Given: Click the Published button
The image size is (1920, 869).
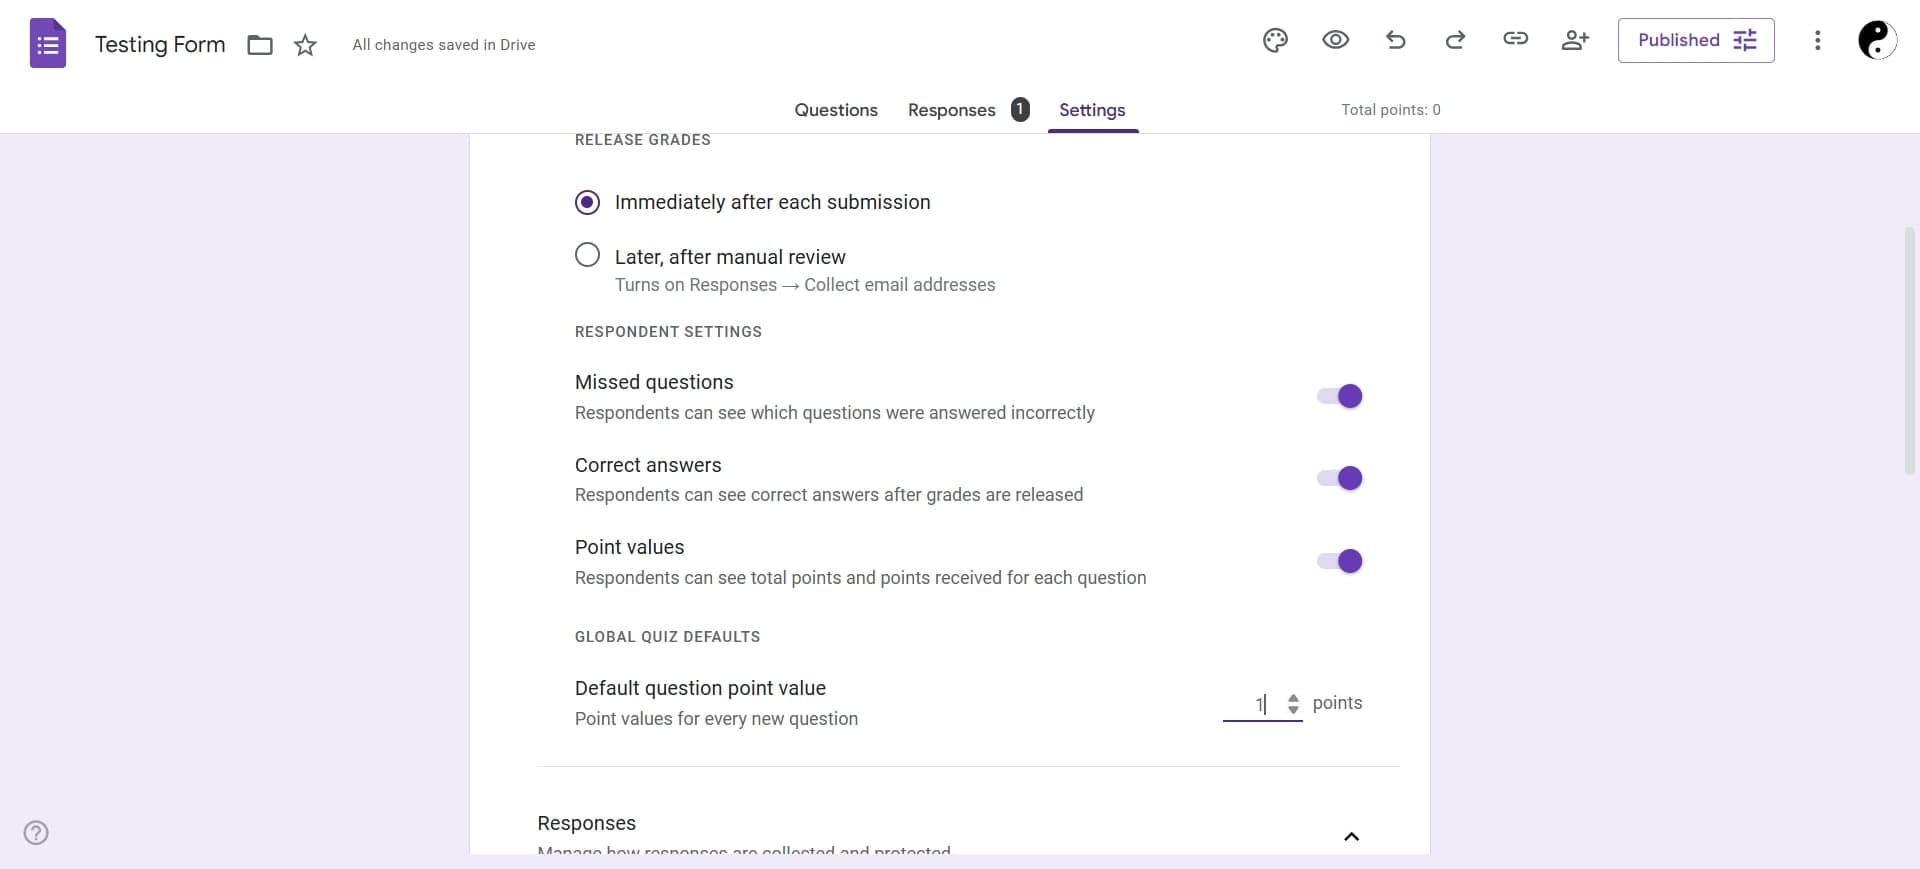Looking at the screenshot, I should (1696, 41).
